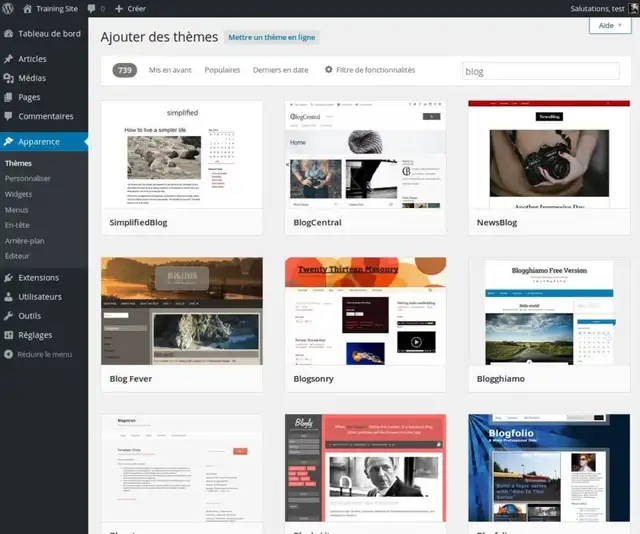Open the Éditeur submenu item

(x=17, y=256)
